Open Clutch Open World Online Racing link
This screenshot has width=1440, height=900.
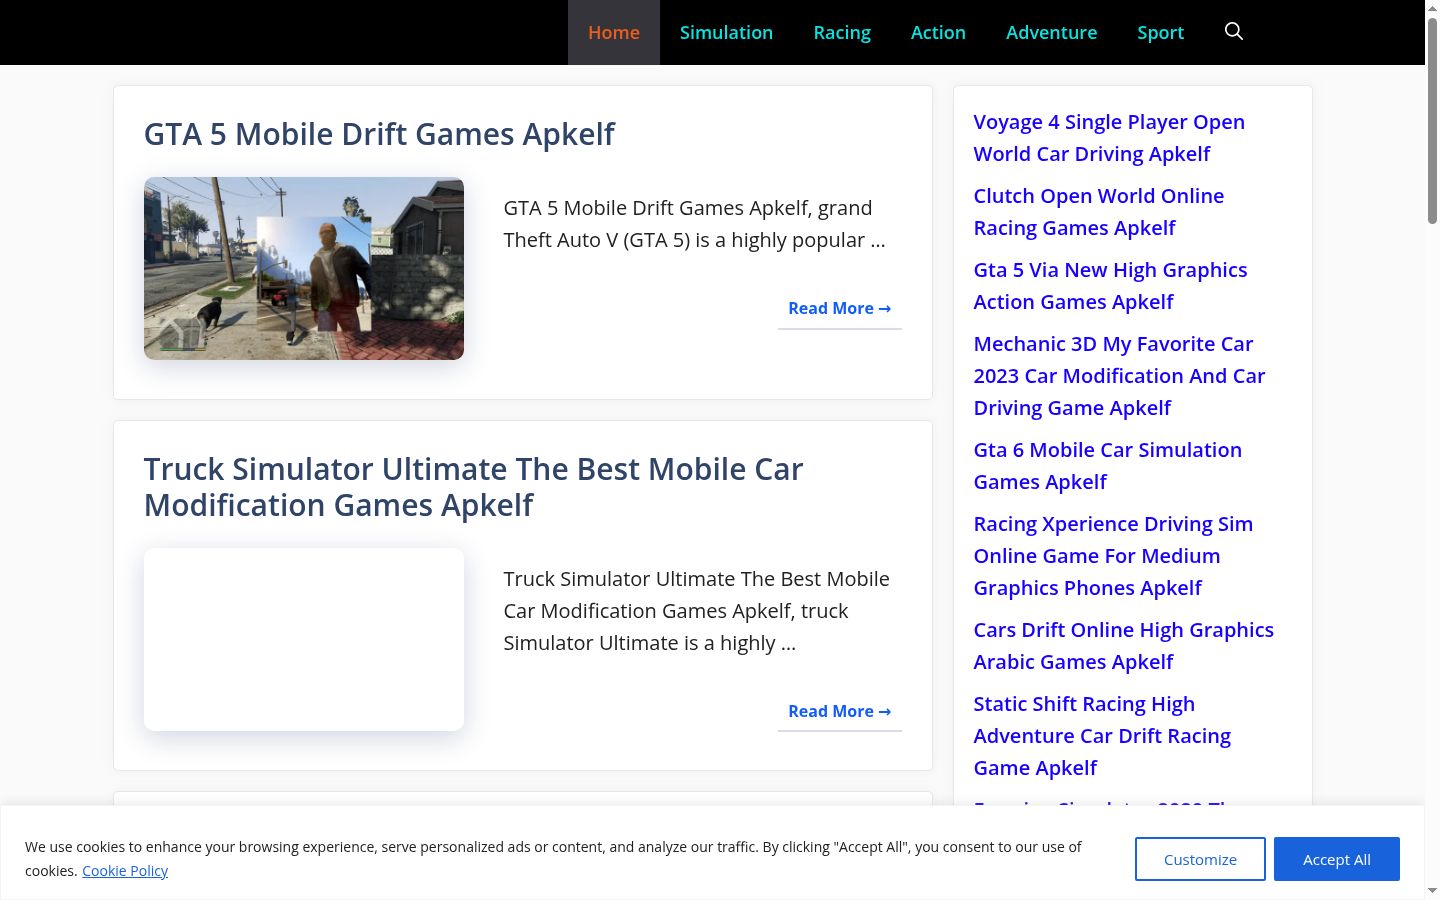[1098, 212]
